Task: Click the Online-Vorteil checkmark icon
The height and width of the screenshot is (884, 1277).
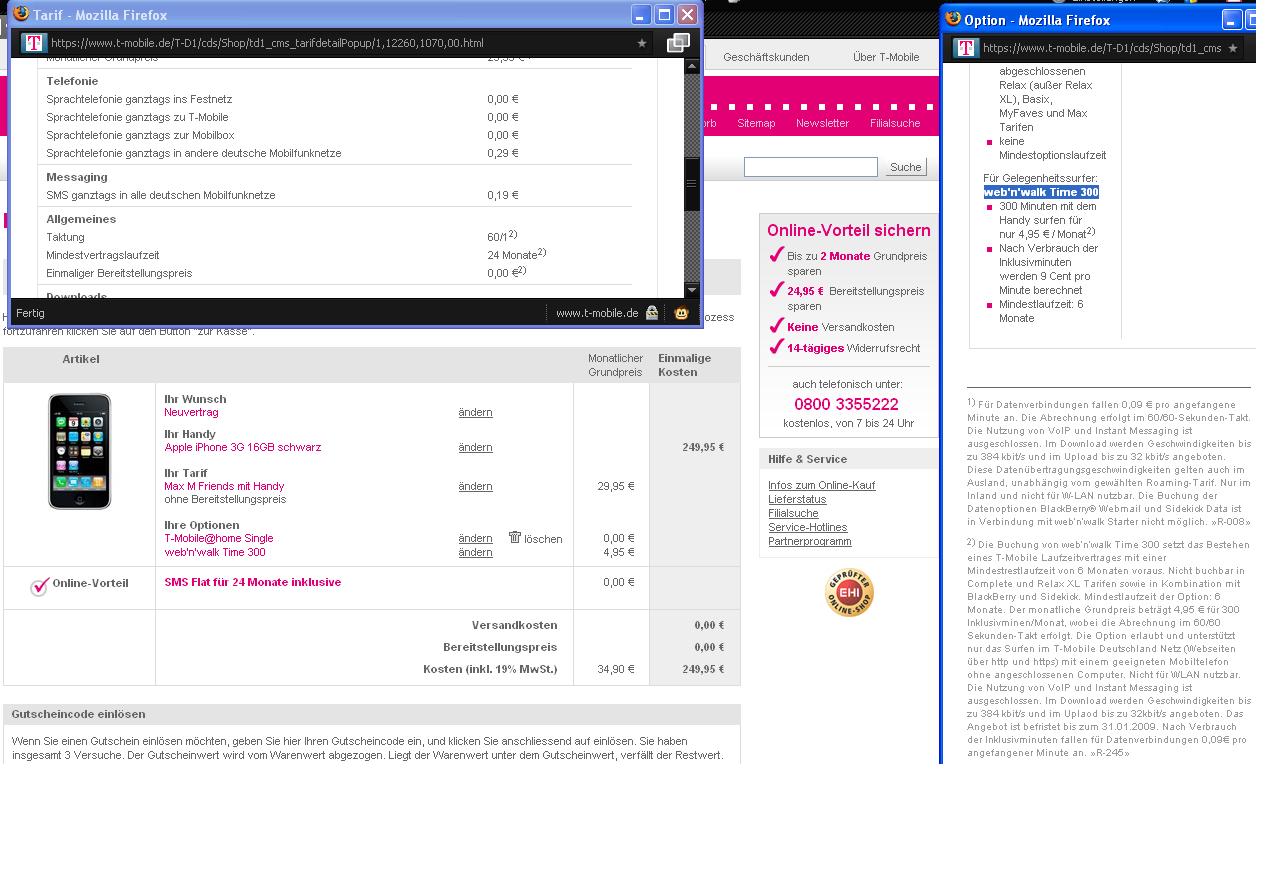Action: click(39, 586)
